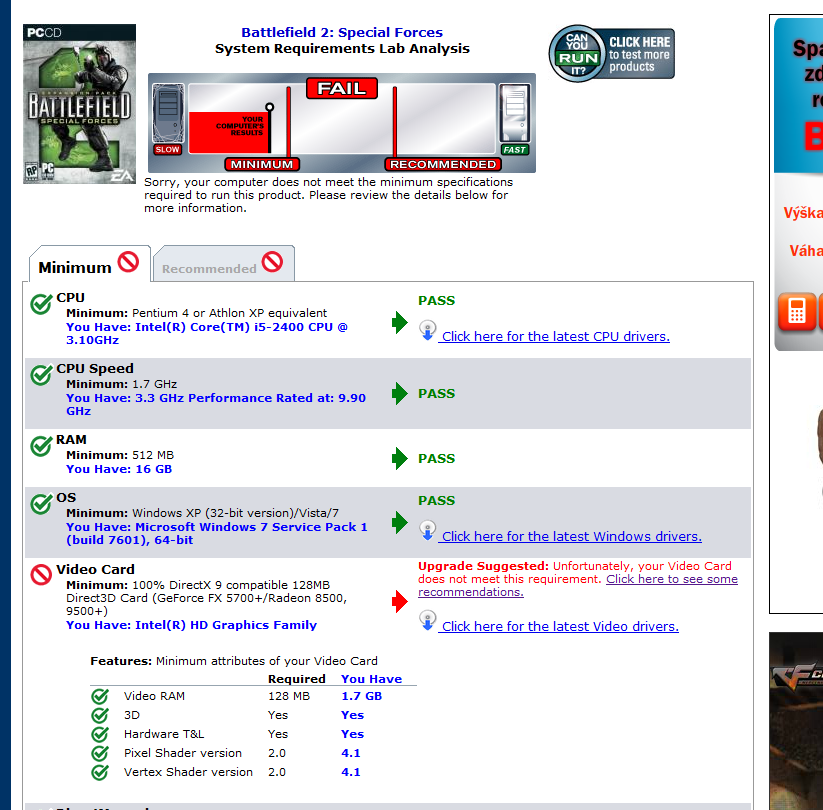Click the 'Intel(R) HD Graphics Family' text
Screen dimensions: 823x810
226,625
